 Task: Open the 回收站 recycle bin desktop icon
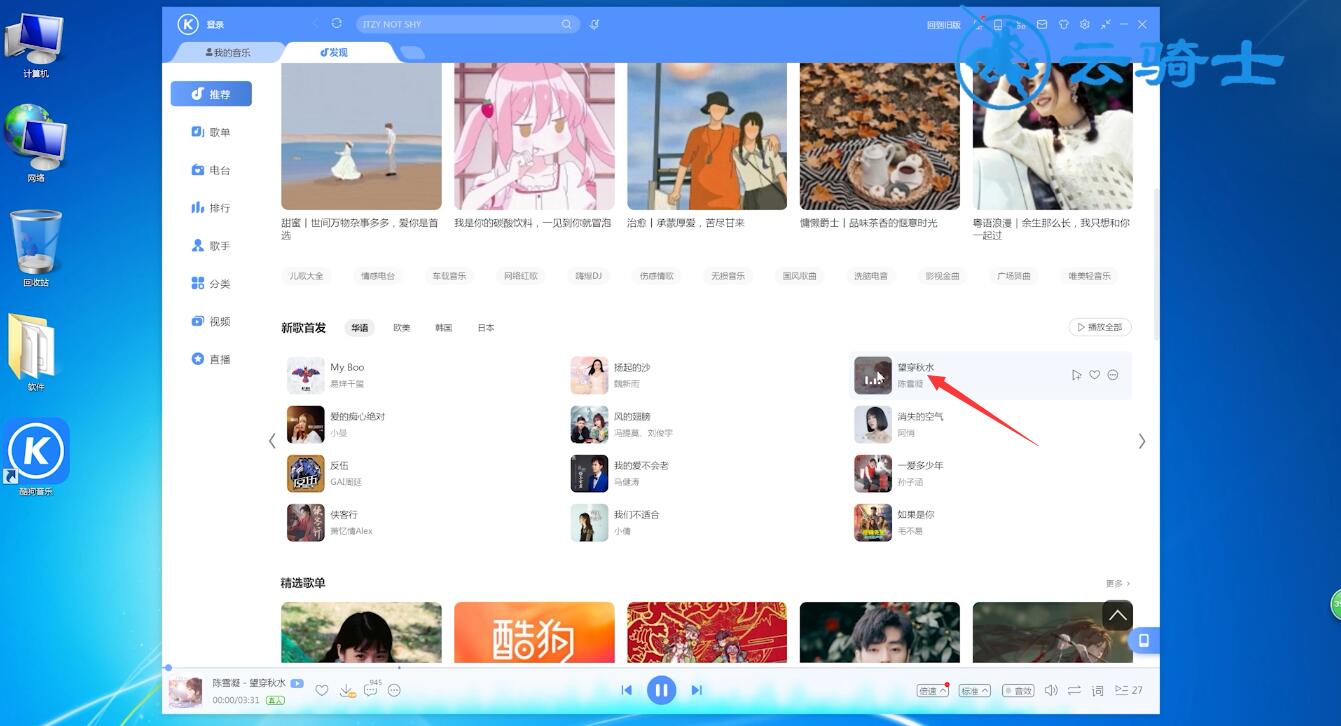click(x=36, y=250)
